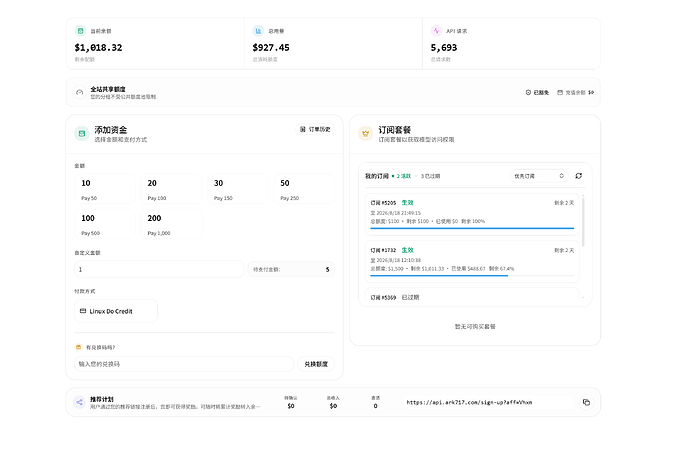This screenshot has width=690, height=450.
Task: Click the 全站共享额度 title
Action: [108, 89]
